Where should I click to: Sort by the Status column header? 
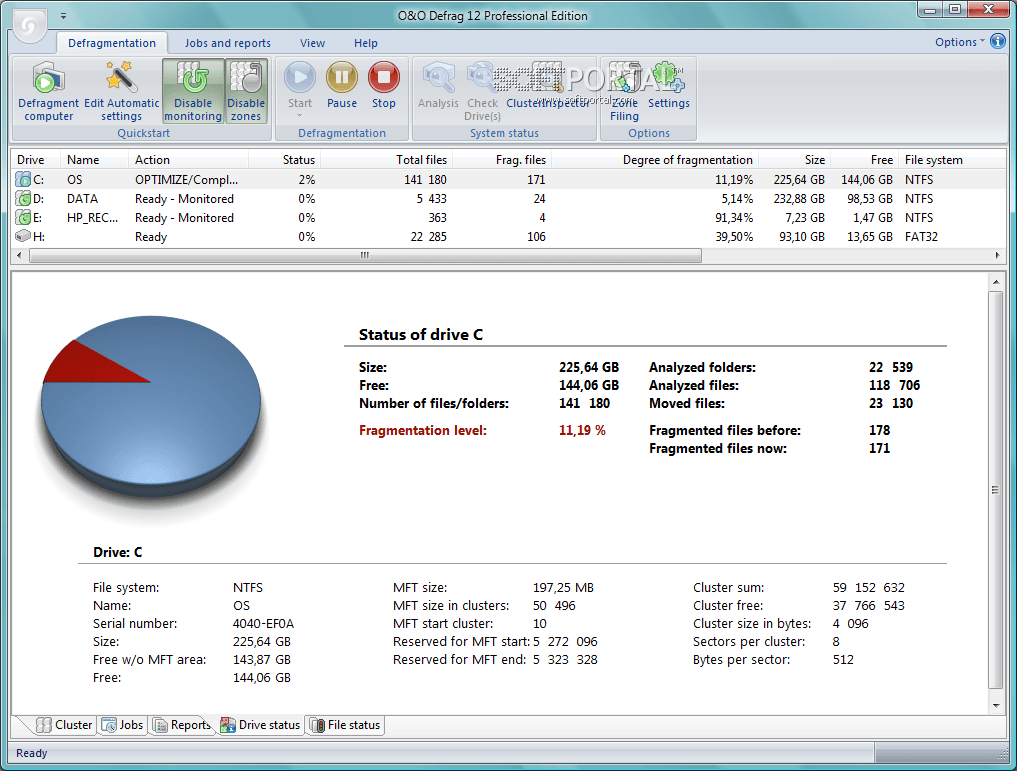[x=284, y=160]
